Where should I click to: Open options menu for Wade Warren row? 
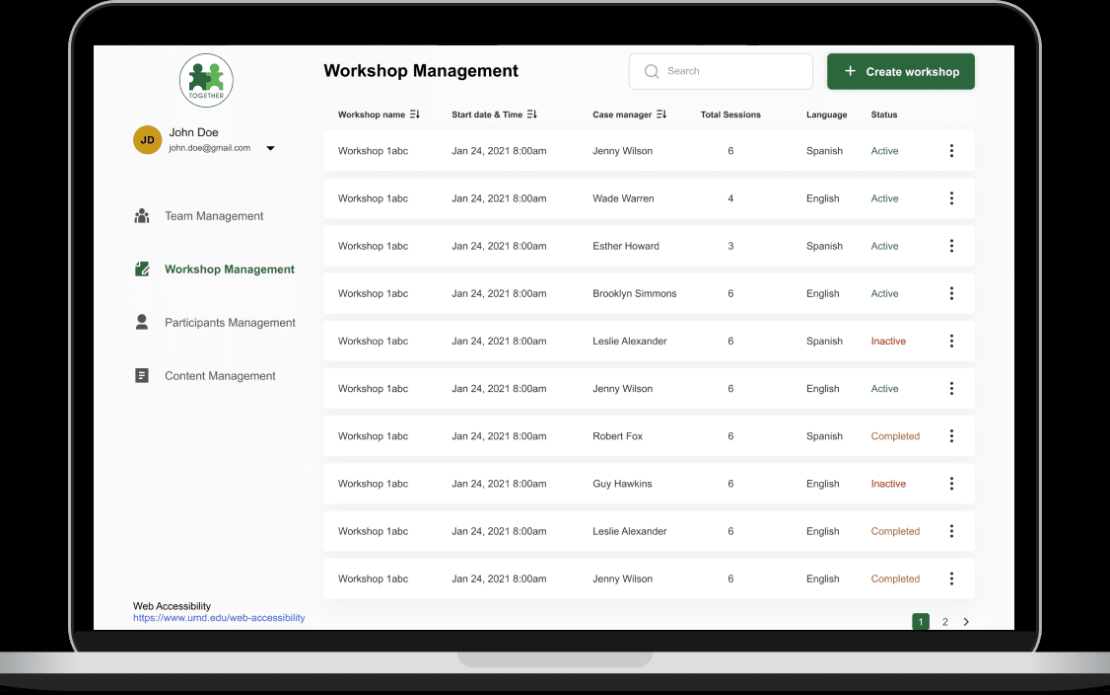(951, 198)
